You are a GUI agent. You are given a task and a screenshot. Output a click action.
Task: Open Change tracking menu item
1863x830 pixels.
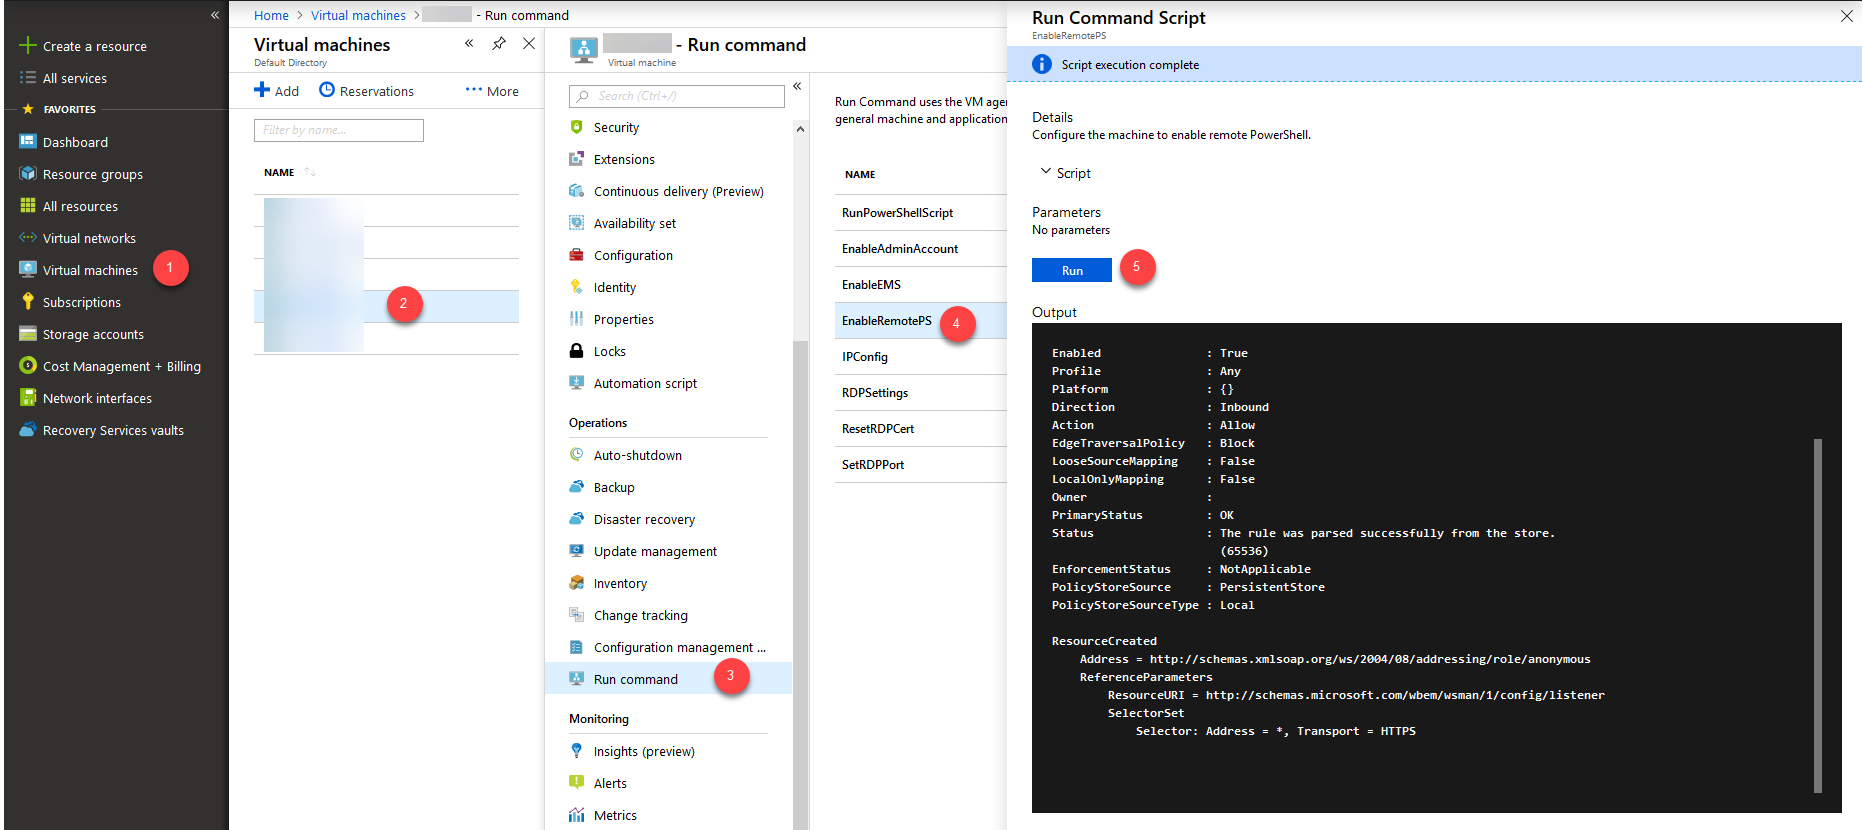tap(640, 615)
